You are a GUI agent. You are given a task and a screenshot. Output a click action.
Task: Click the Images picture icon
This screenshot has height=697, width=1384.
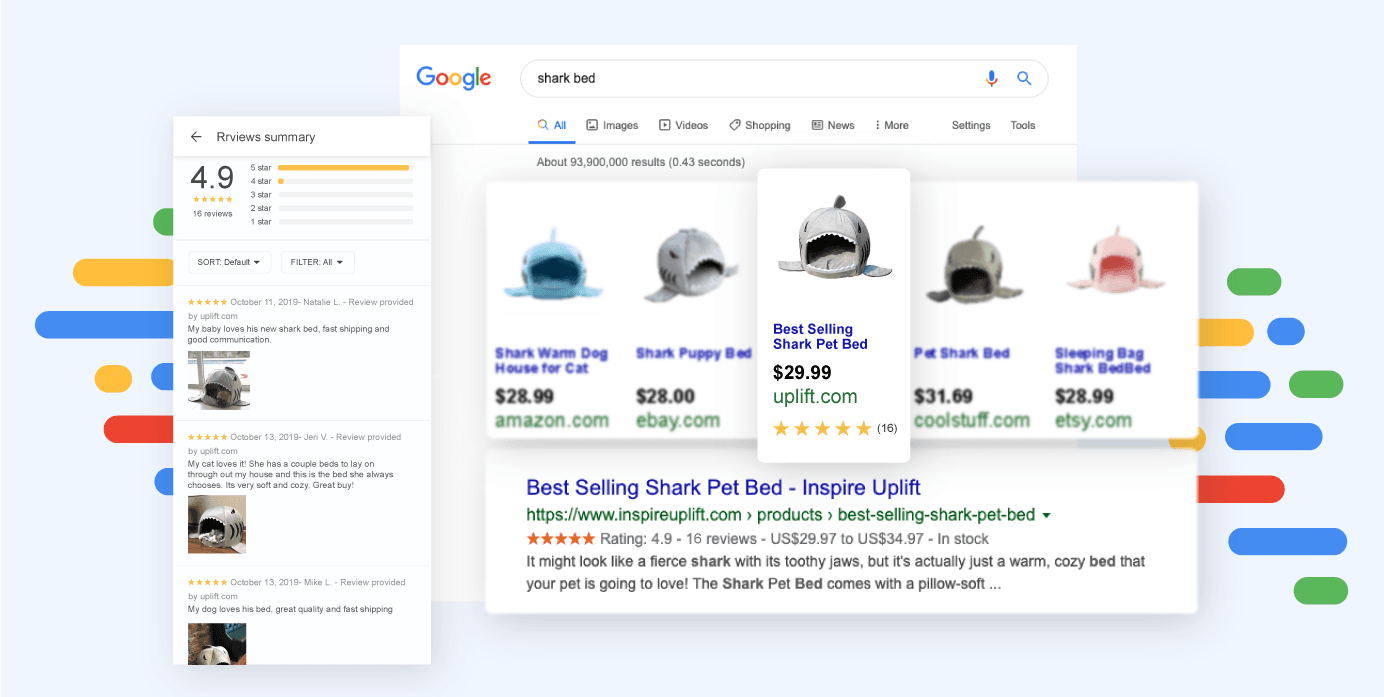[x=591, y=124]
